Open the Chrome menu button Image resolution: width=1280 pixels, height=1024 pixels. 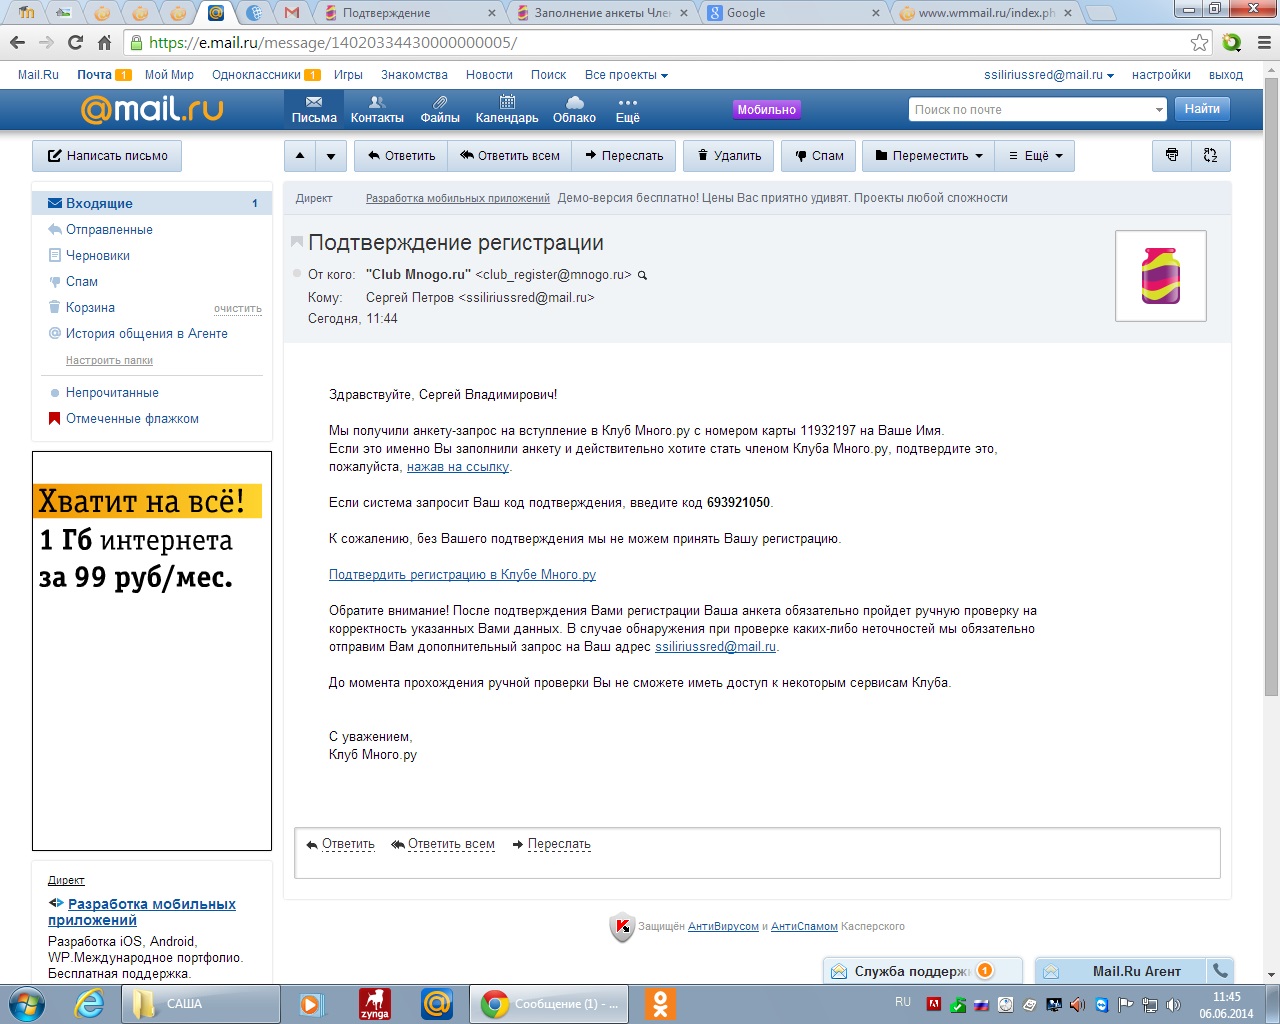click(1262, 42)
